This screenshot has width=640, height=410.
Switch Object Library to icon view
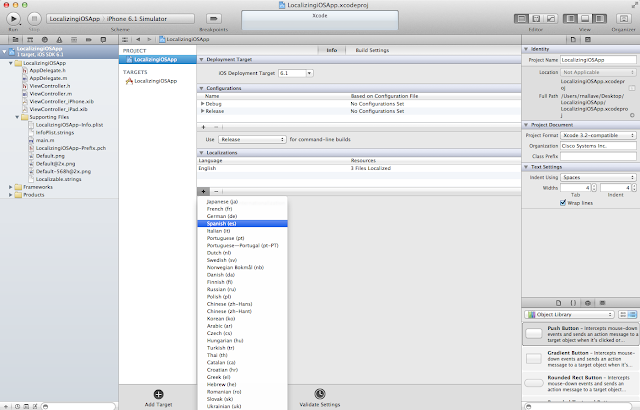click(x=623, y=315)
